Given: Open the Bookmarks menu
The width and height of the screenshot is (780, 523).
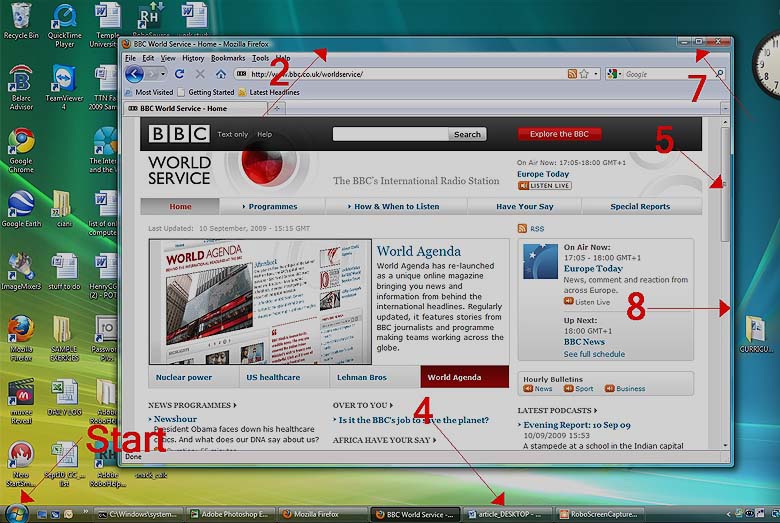Looking at the screenshot, I should point(228,58).
